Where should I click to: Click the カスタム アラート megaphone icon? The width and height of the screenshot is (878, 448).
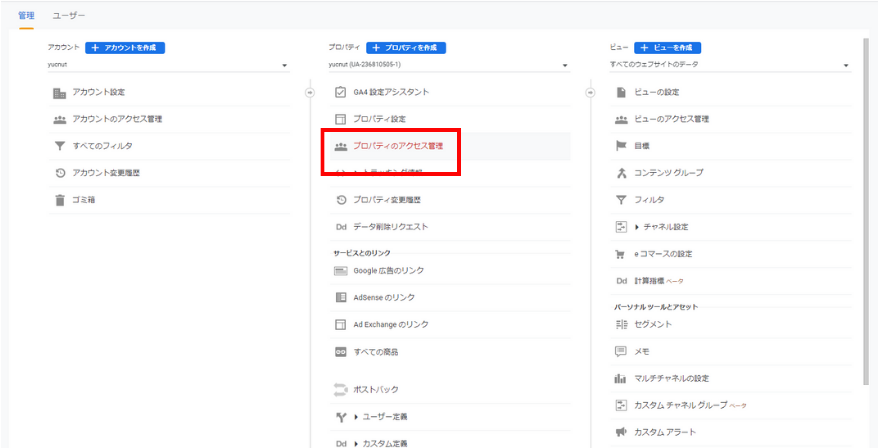[x=620, y=432]
